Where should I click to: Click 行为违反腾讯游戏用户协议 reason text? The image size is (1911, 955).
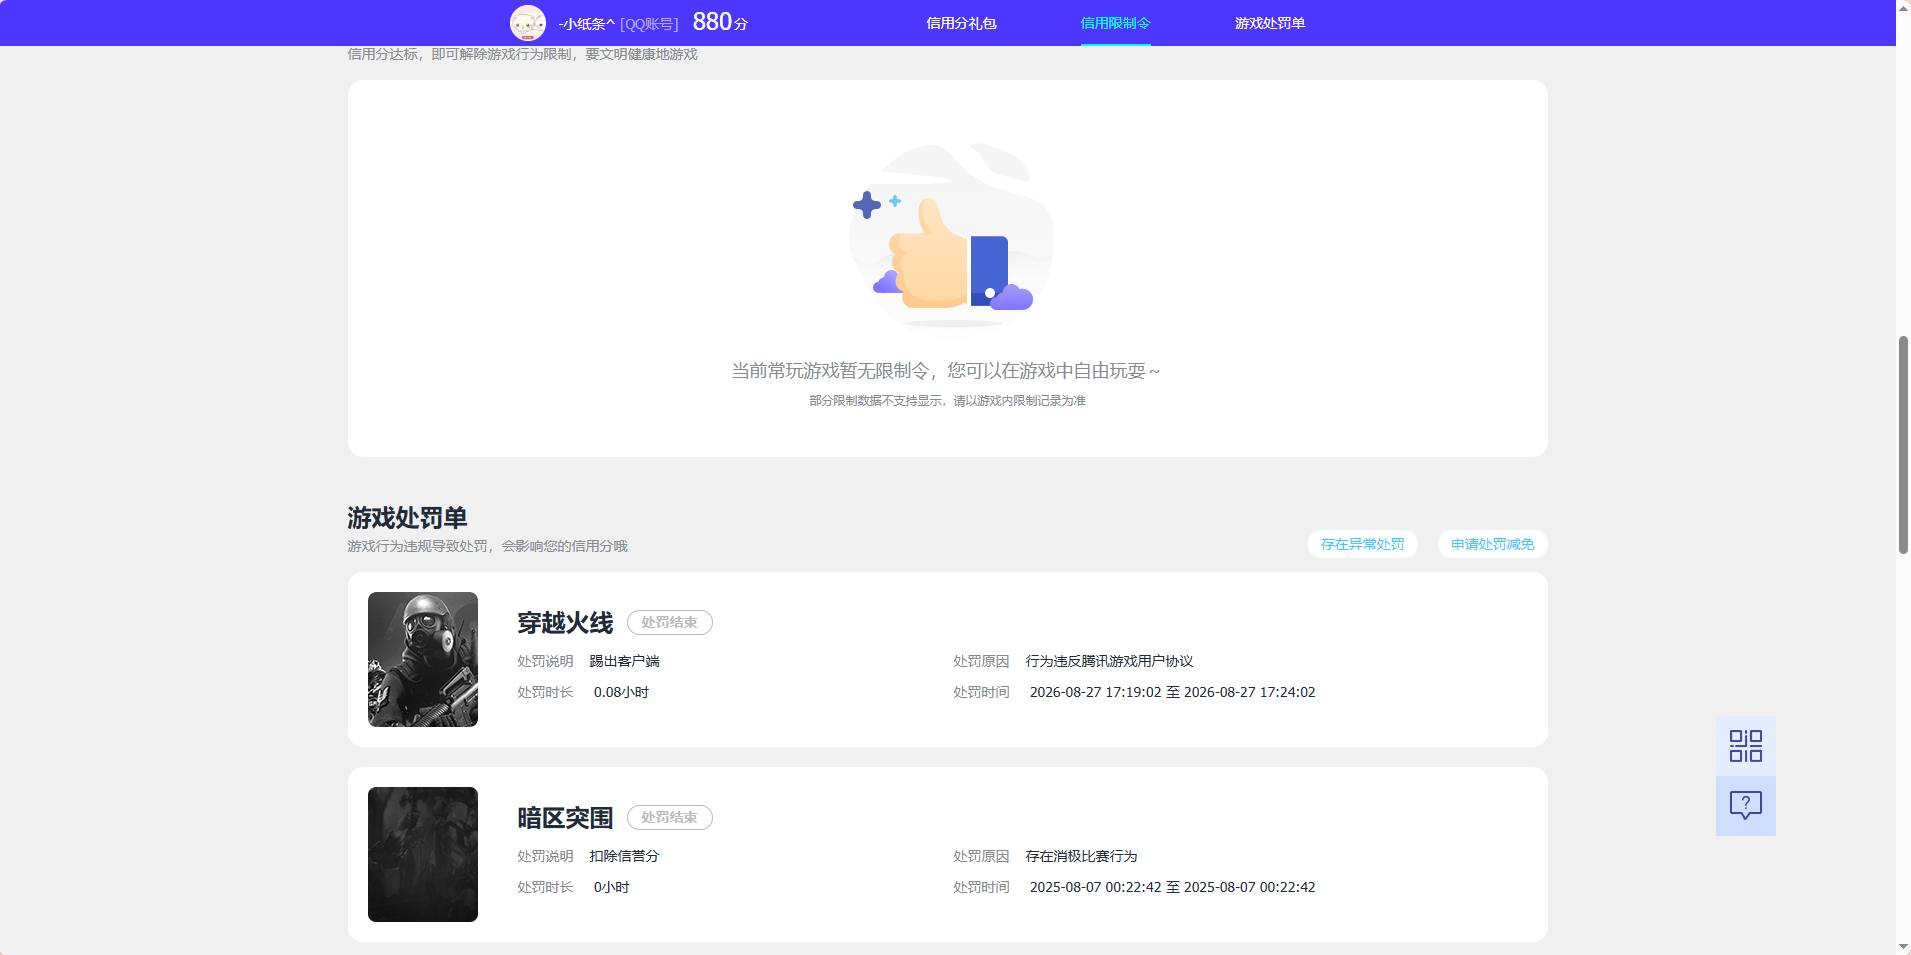[1109, 661]
